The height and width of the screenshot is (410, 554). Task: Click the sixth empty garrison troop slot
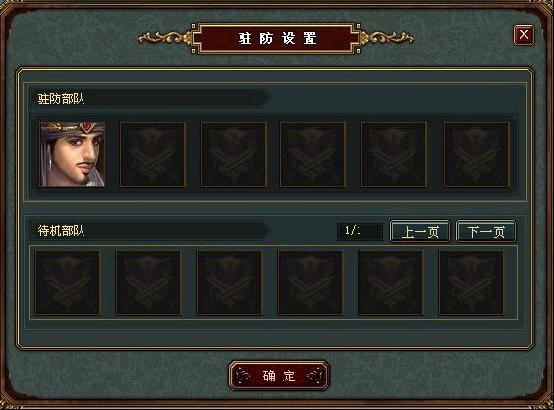477,154
